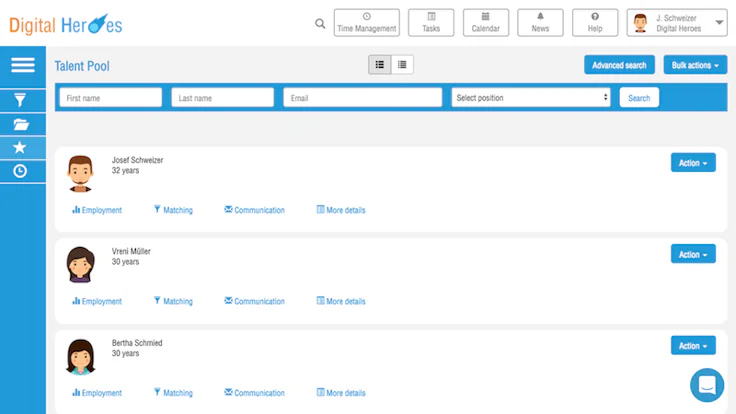Open the clock history sidebar icon
This screenshot has height=414, width=736.
20,171
